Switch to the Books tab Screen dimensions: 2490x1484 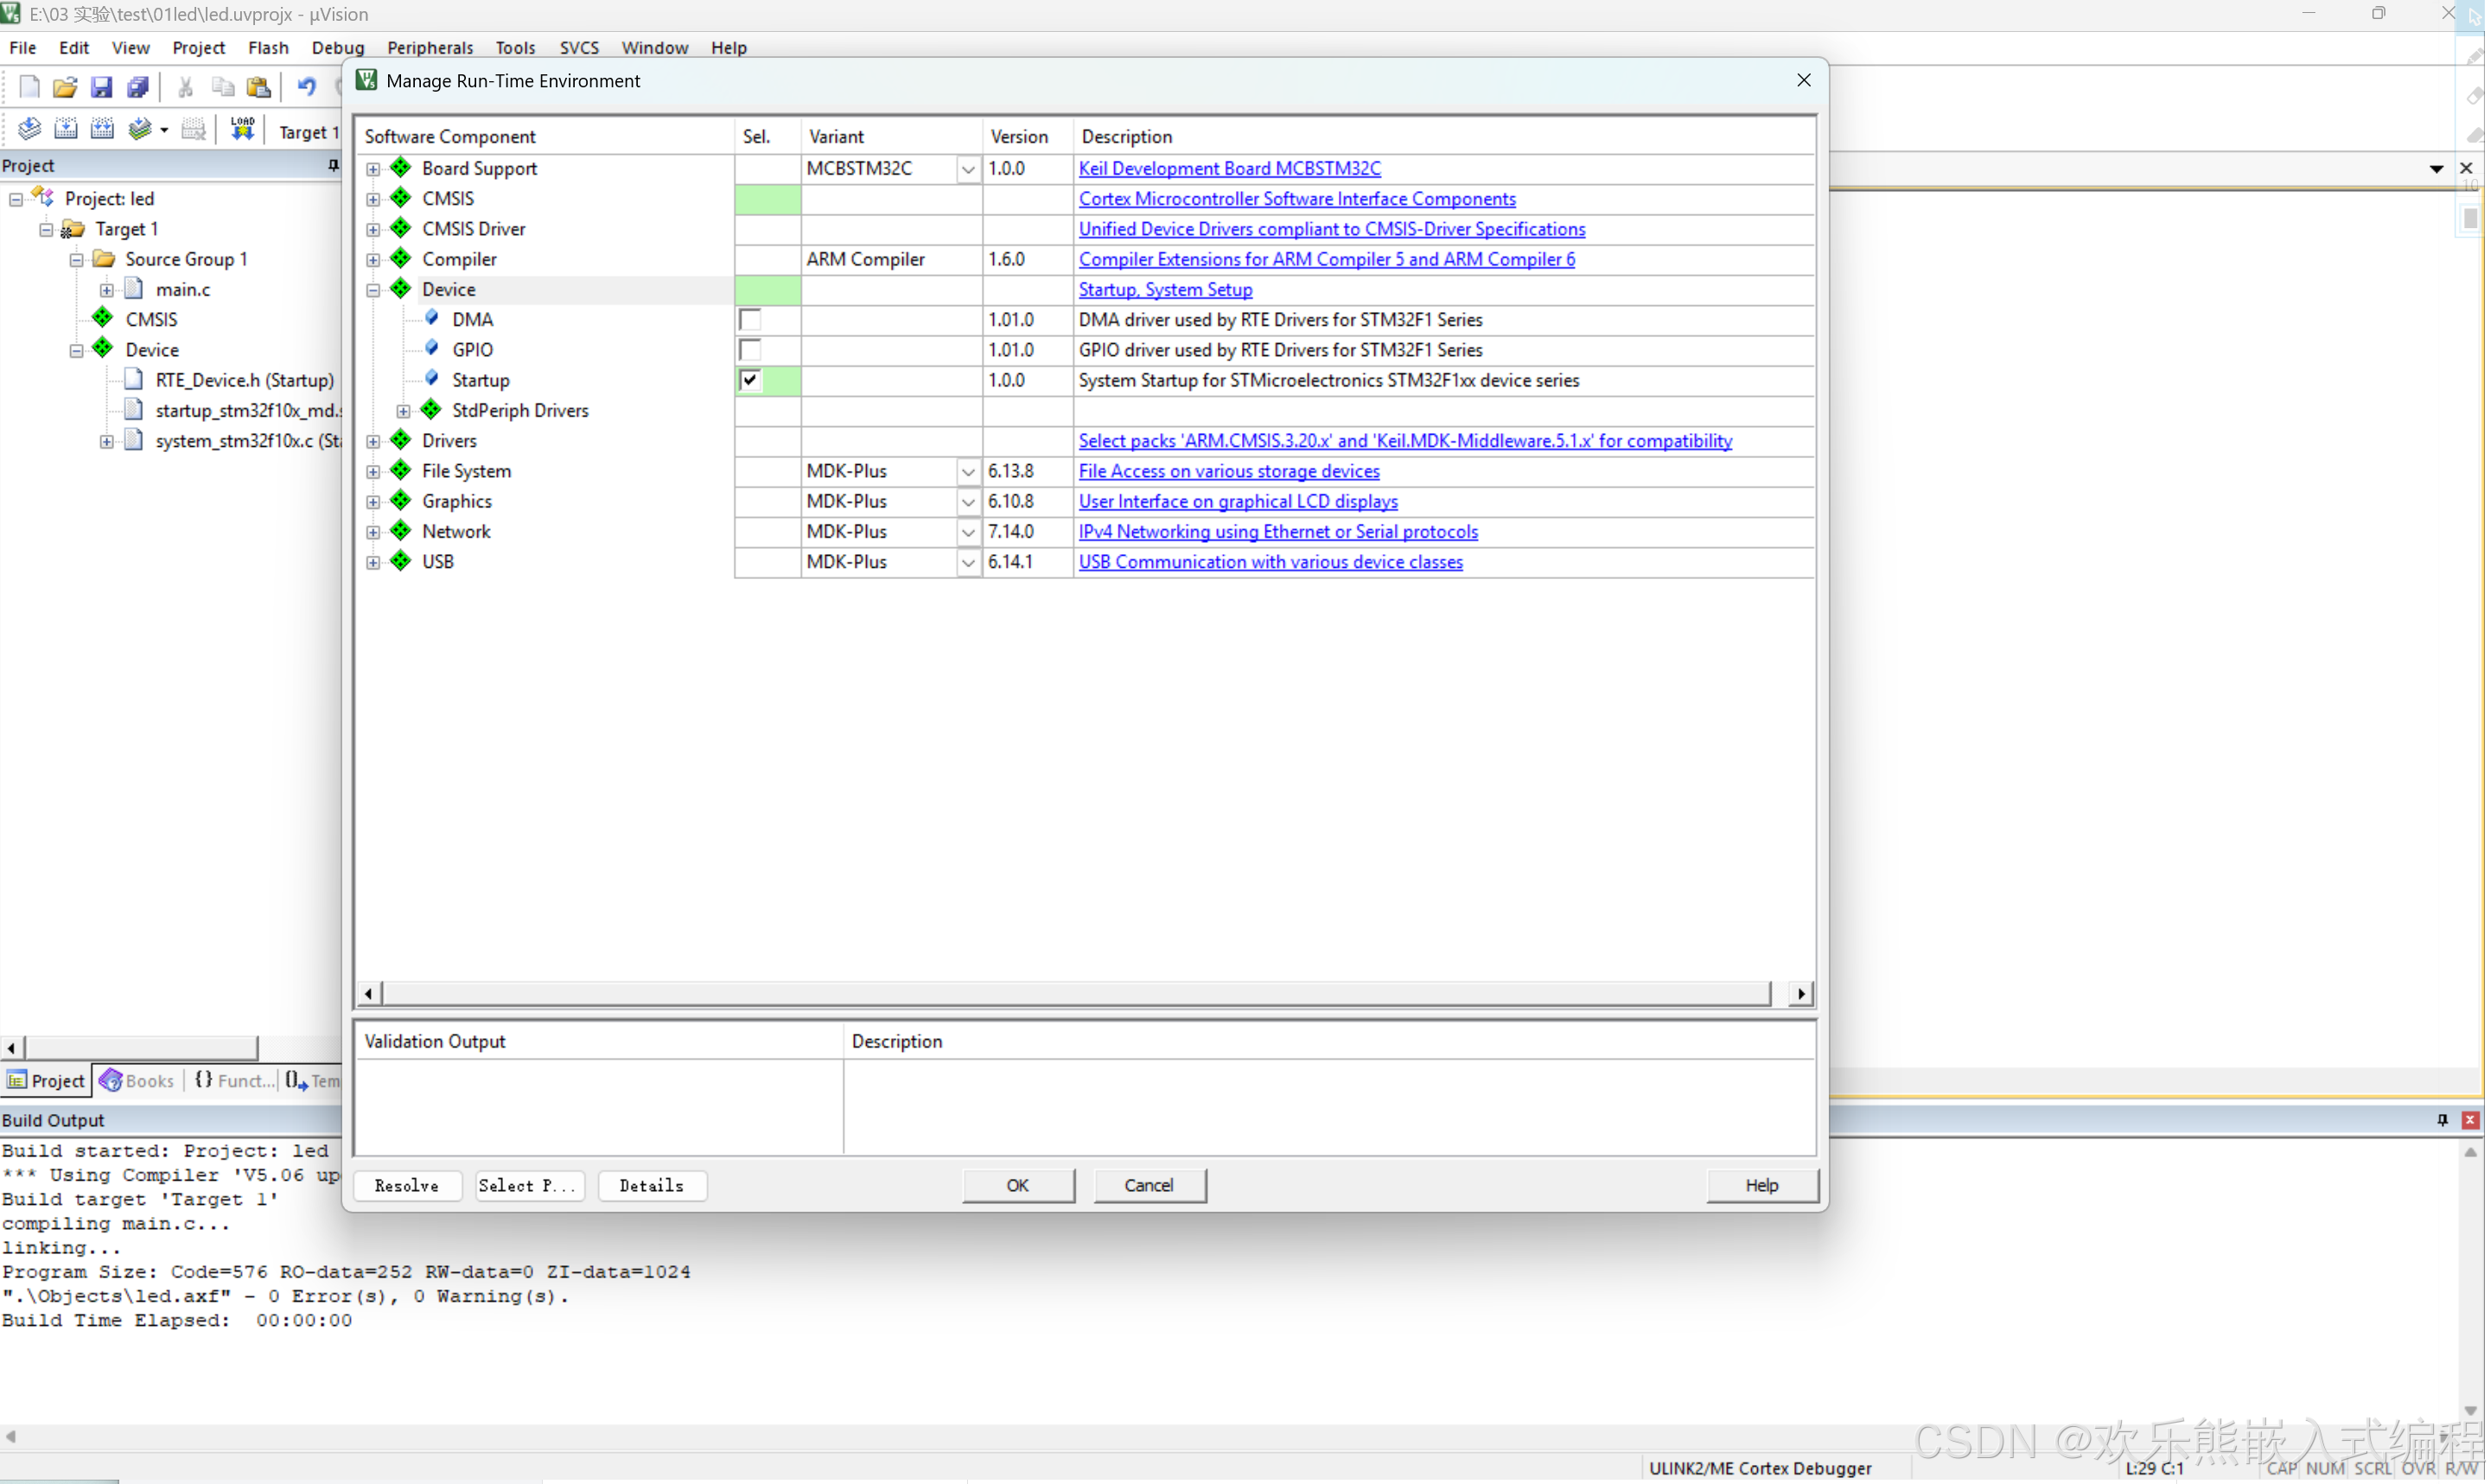138,1080
